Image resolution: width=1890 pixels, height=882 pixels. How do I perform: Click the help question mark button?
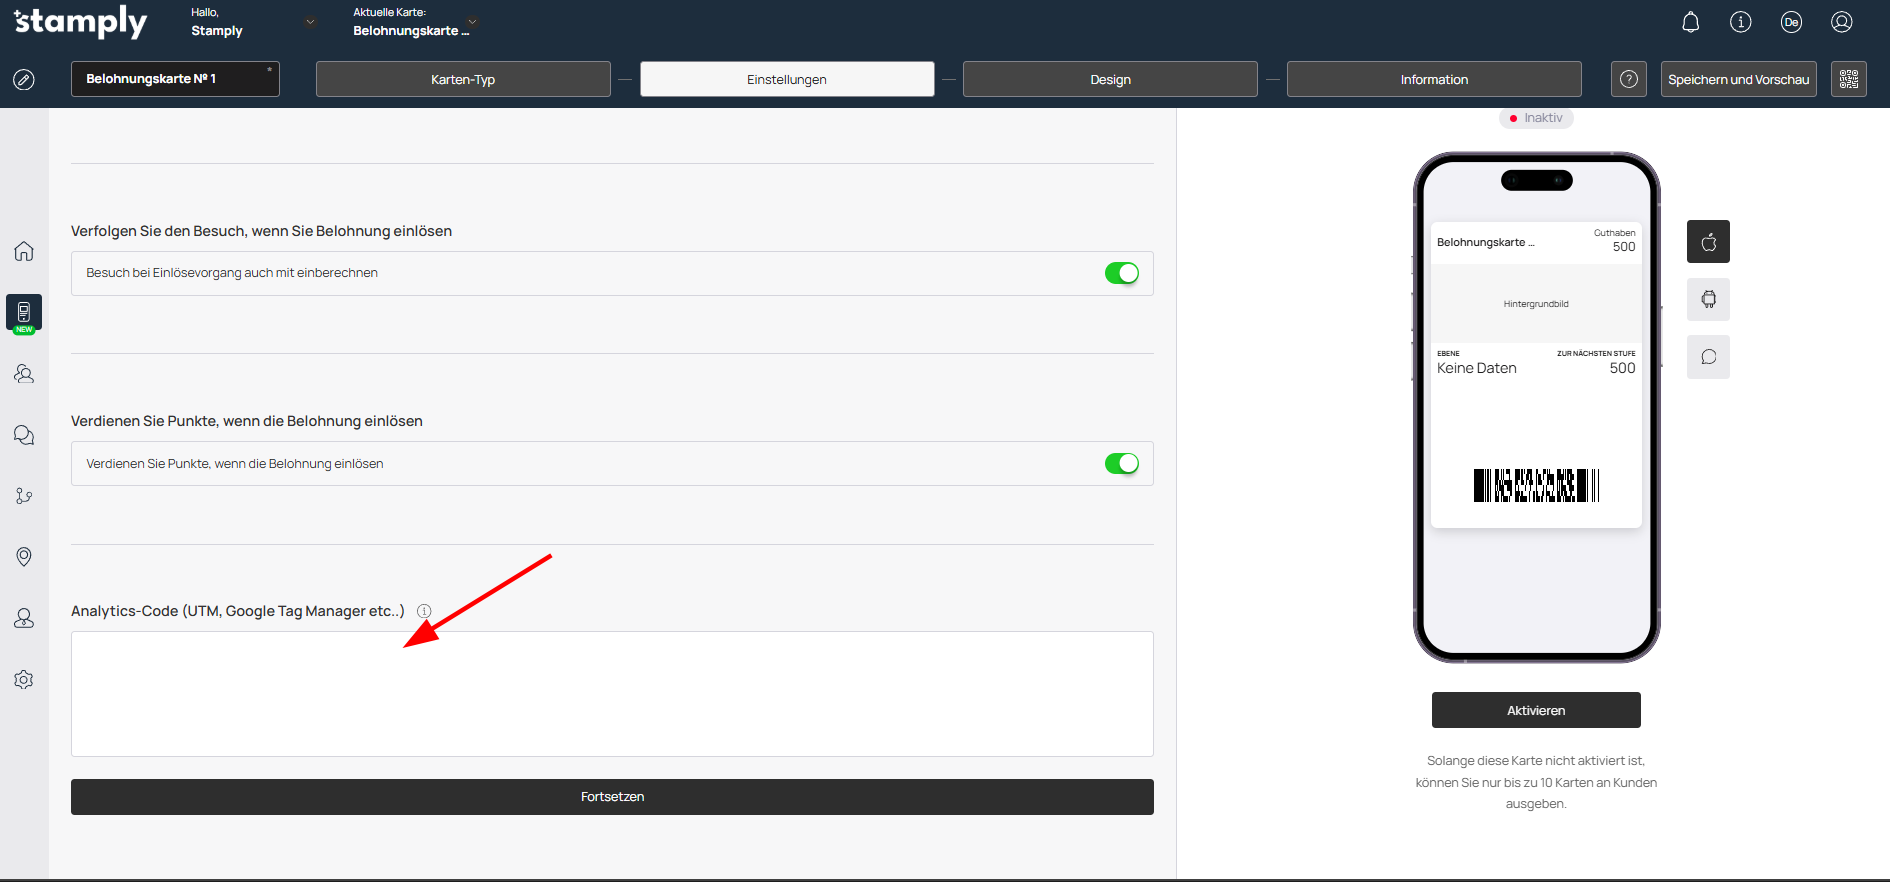point(1628,79)
